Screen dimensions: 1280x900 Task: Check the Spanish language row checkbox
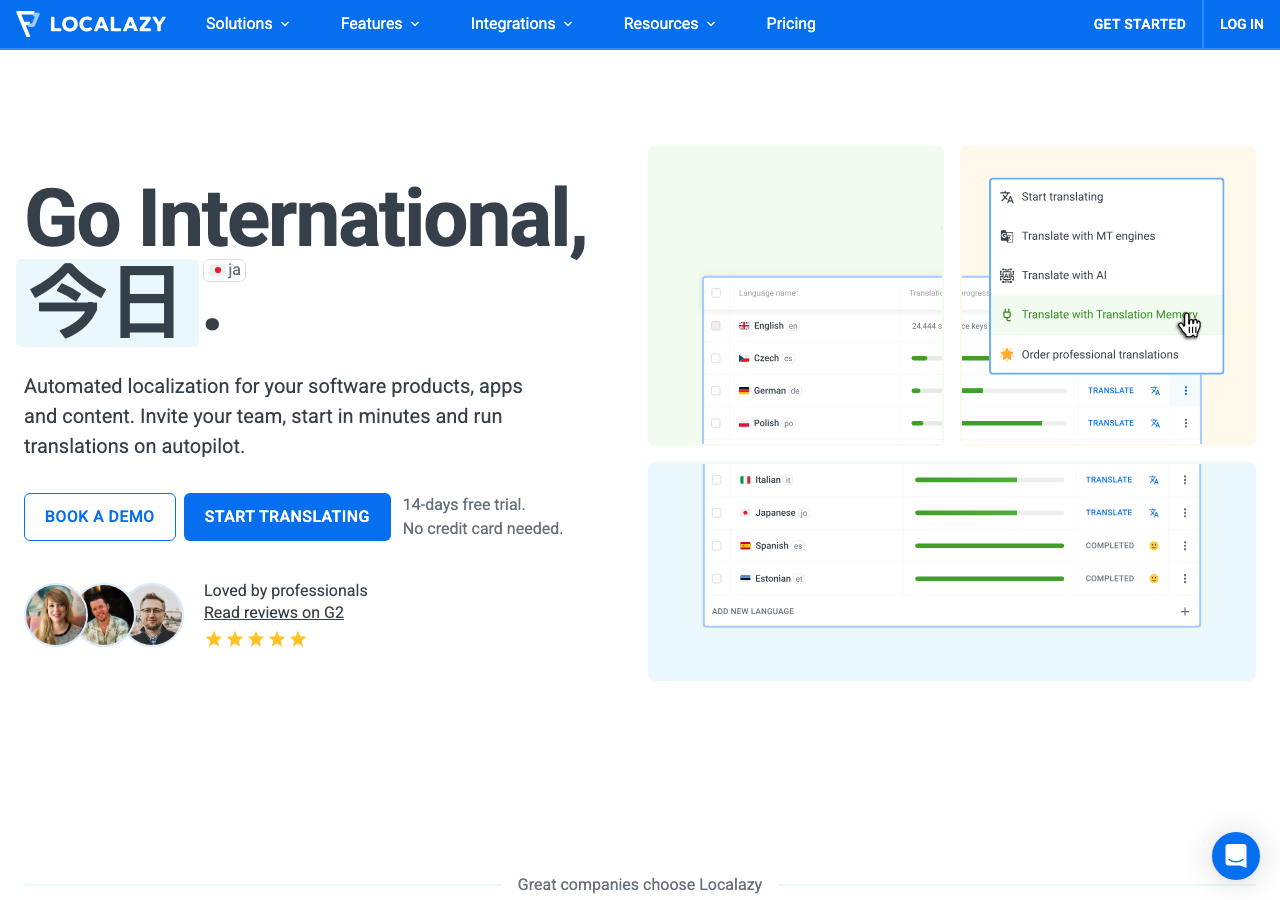[717, 546]
